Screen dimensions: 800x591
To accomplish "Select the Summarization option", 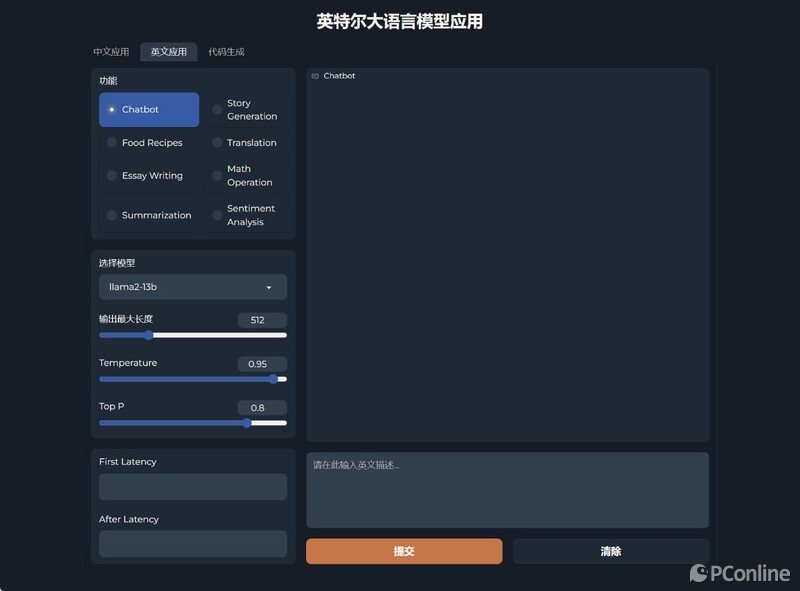I will coord(148,215).
